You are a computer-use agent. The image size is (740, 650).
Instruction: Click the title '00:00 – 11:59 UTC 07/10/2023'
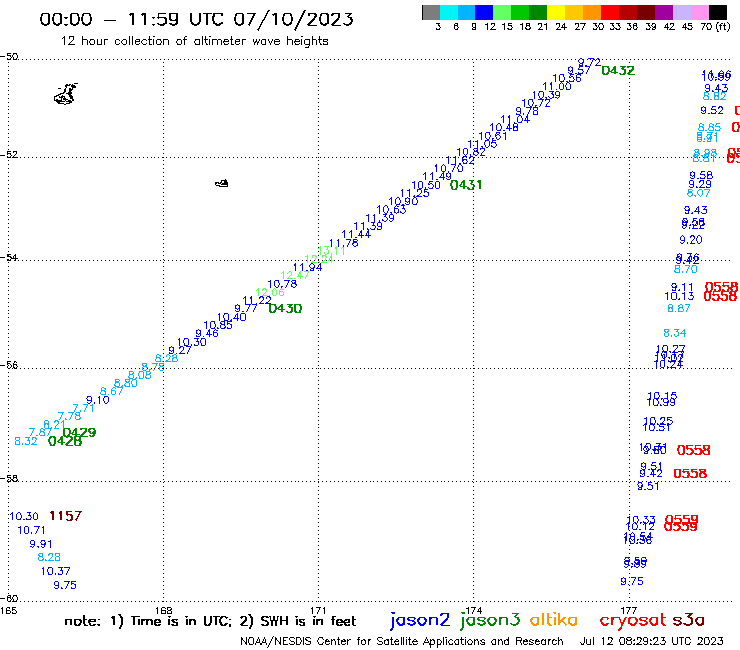click(196, 19)
